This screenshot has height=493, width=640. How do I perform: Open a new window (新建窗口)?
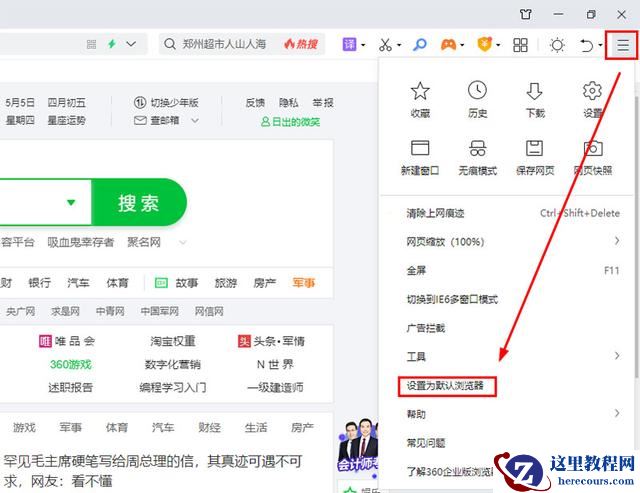[x=420, y=158]
